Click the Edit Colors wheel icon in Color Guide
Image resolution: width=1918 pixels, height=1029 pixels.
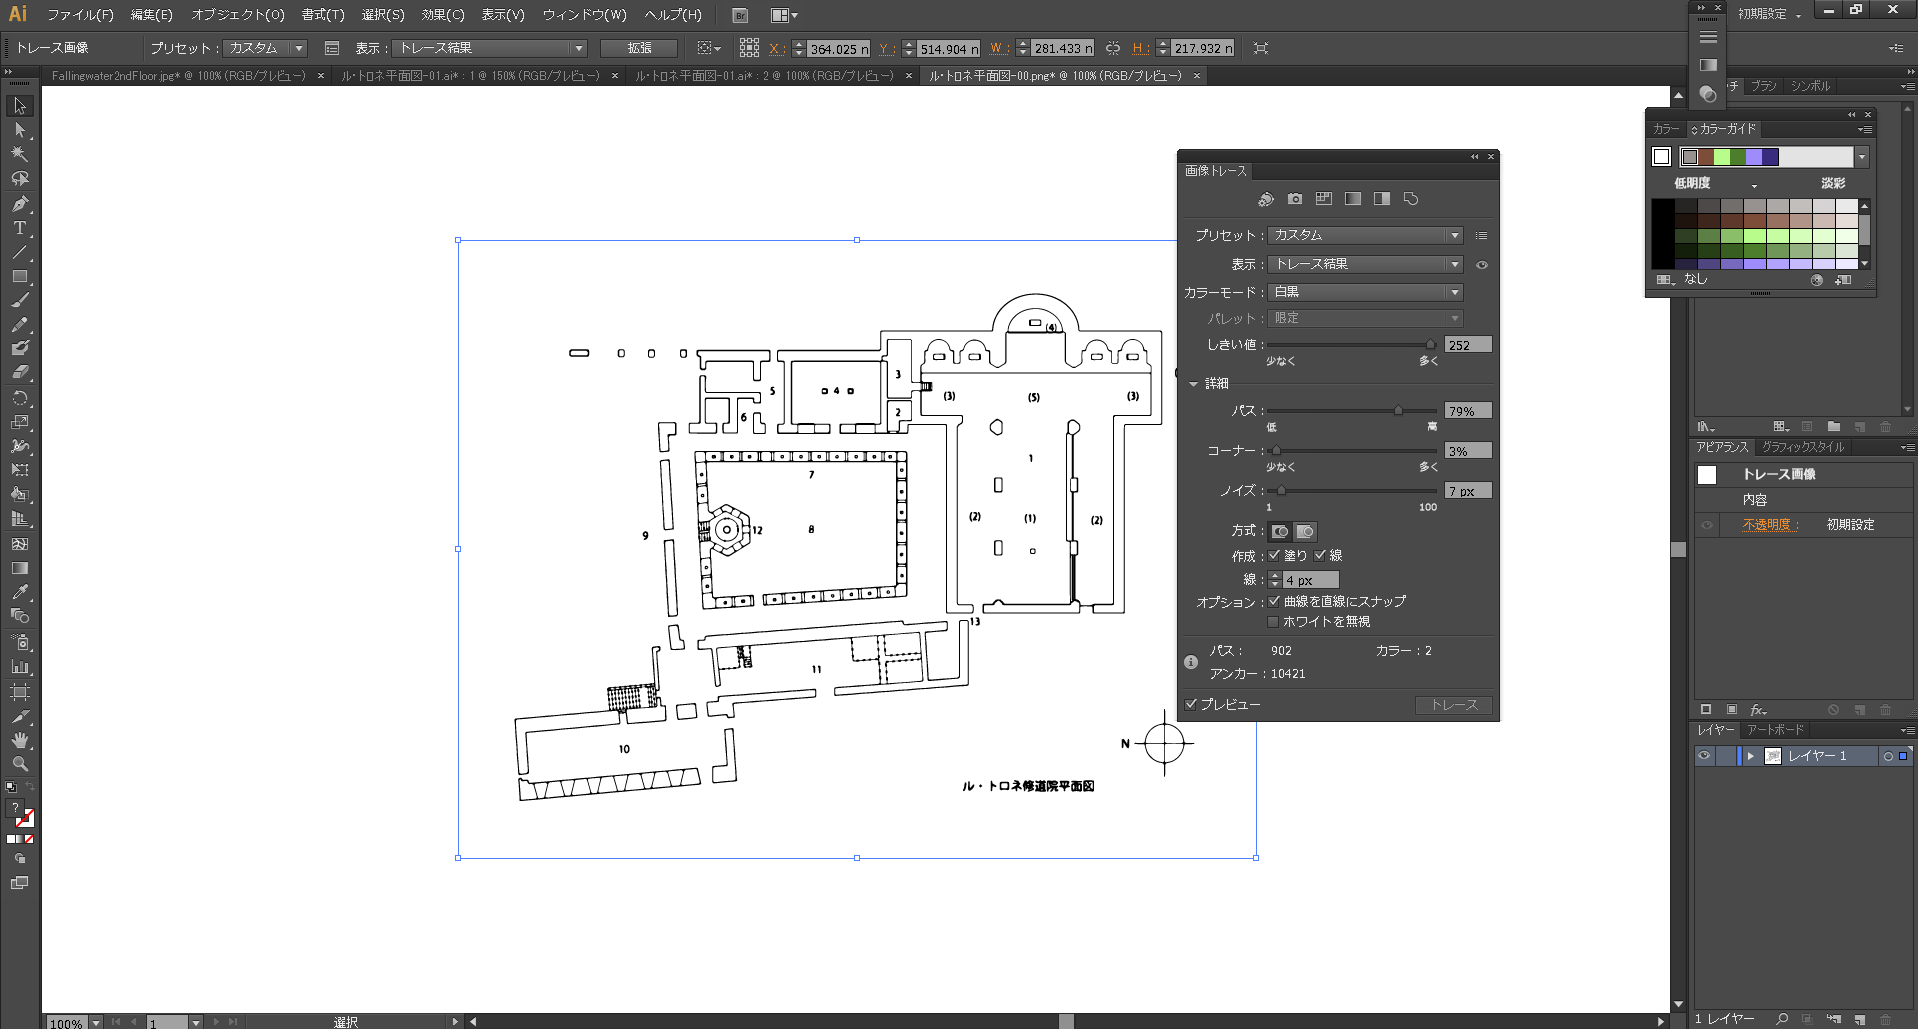(x=1817, y=280)
